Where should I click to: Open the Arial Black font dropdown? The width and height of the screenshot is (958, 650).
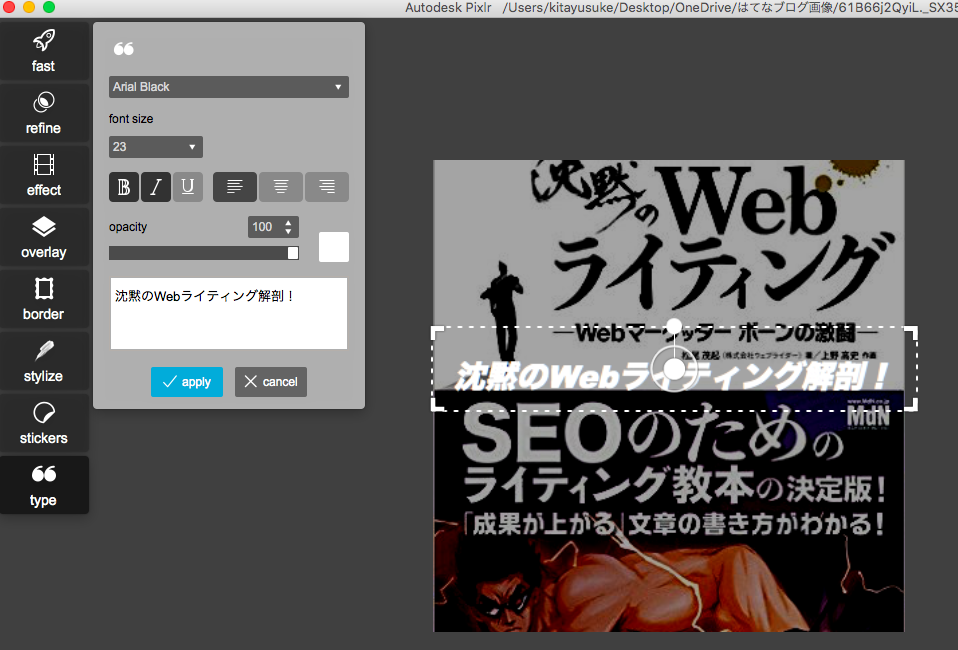click(229, 87)
